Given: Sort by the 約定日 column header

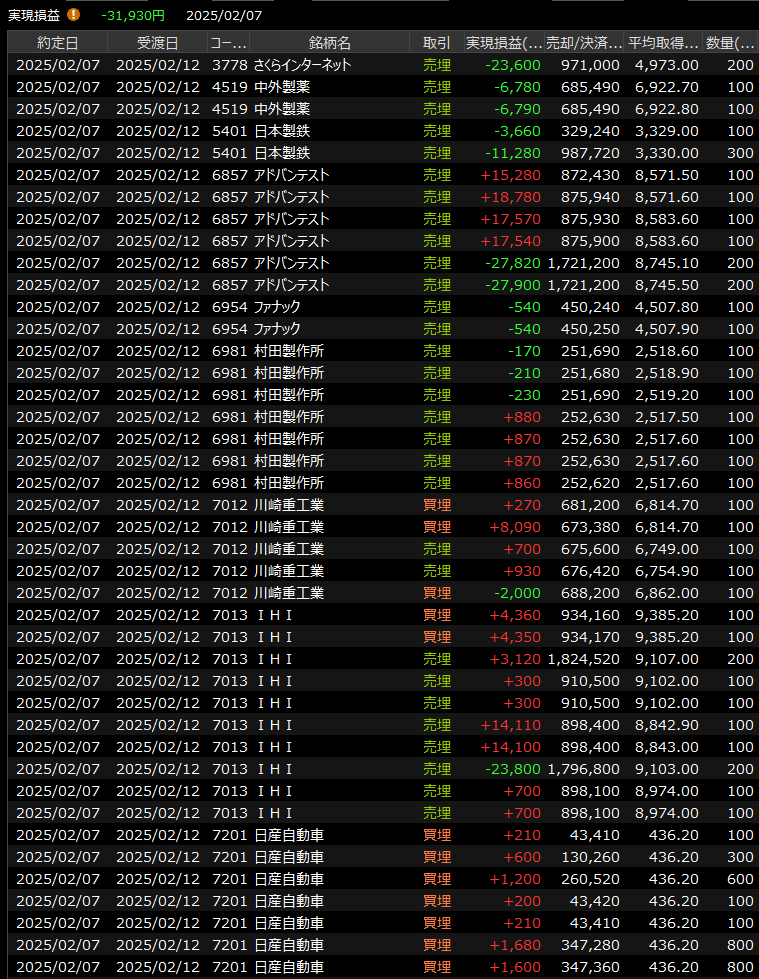Looking at the screenshot, I should (57, 43).
